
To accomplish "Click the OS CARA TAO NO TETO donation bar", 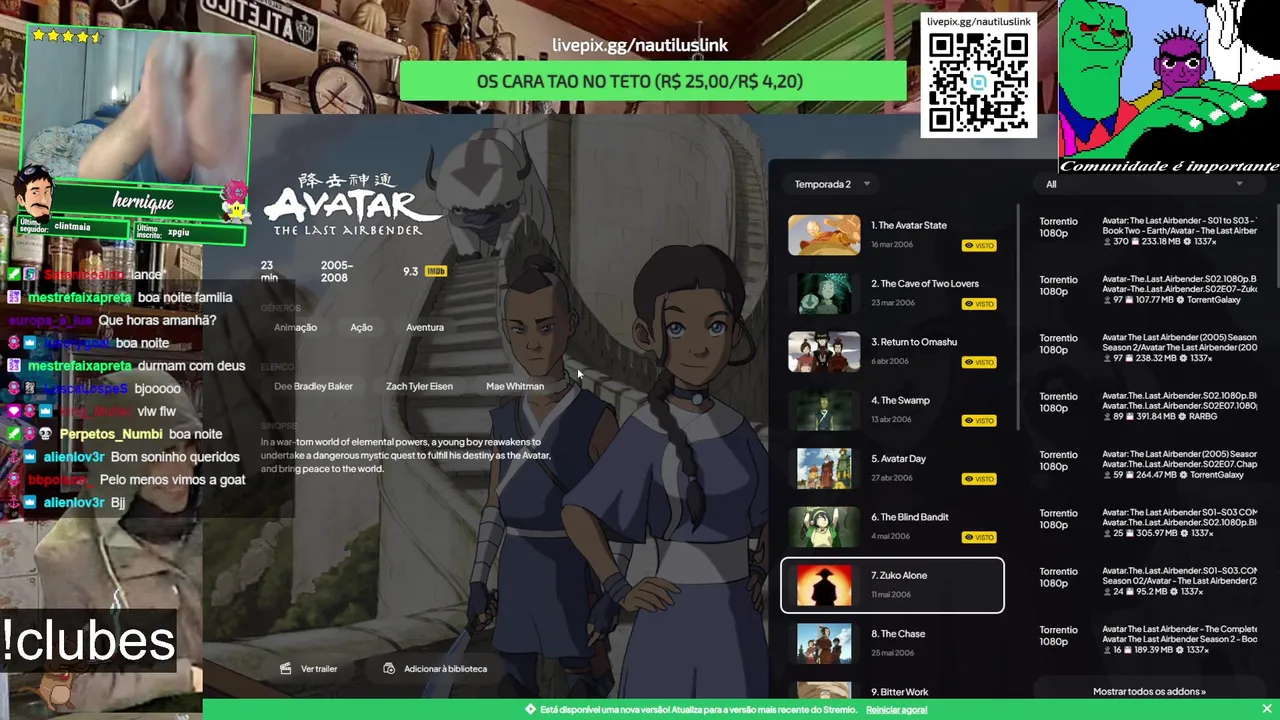I will [x=653, y=82].
